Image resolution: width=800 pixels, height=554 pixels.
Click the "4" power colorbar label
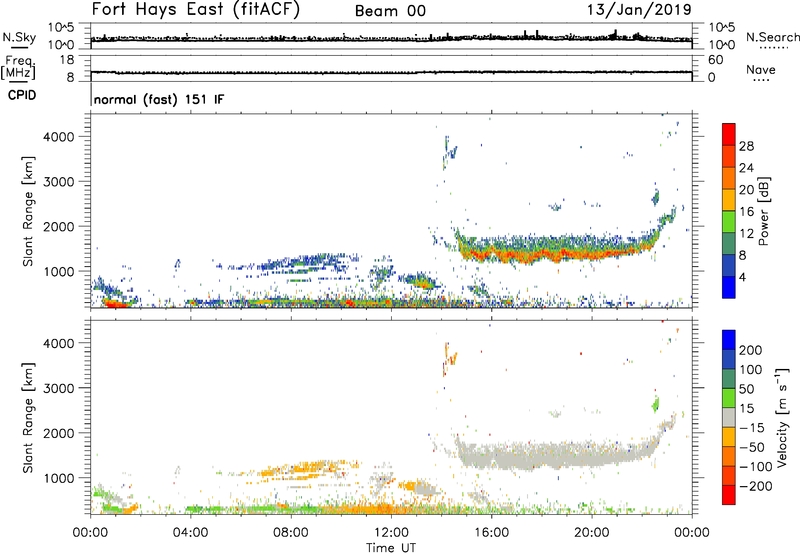[742, 277]
